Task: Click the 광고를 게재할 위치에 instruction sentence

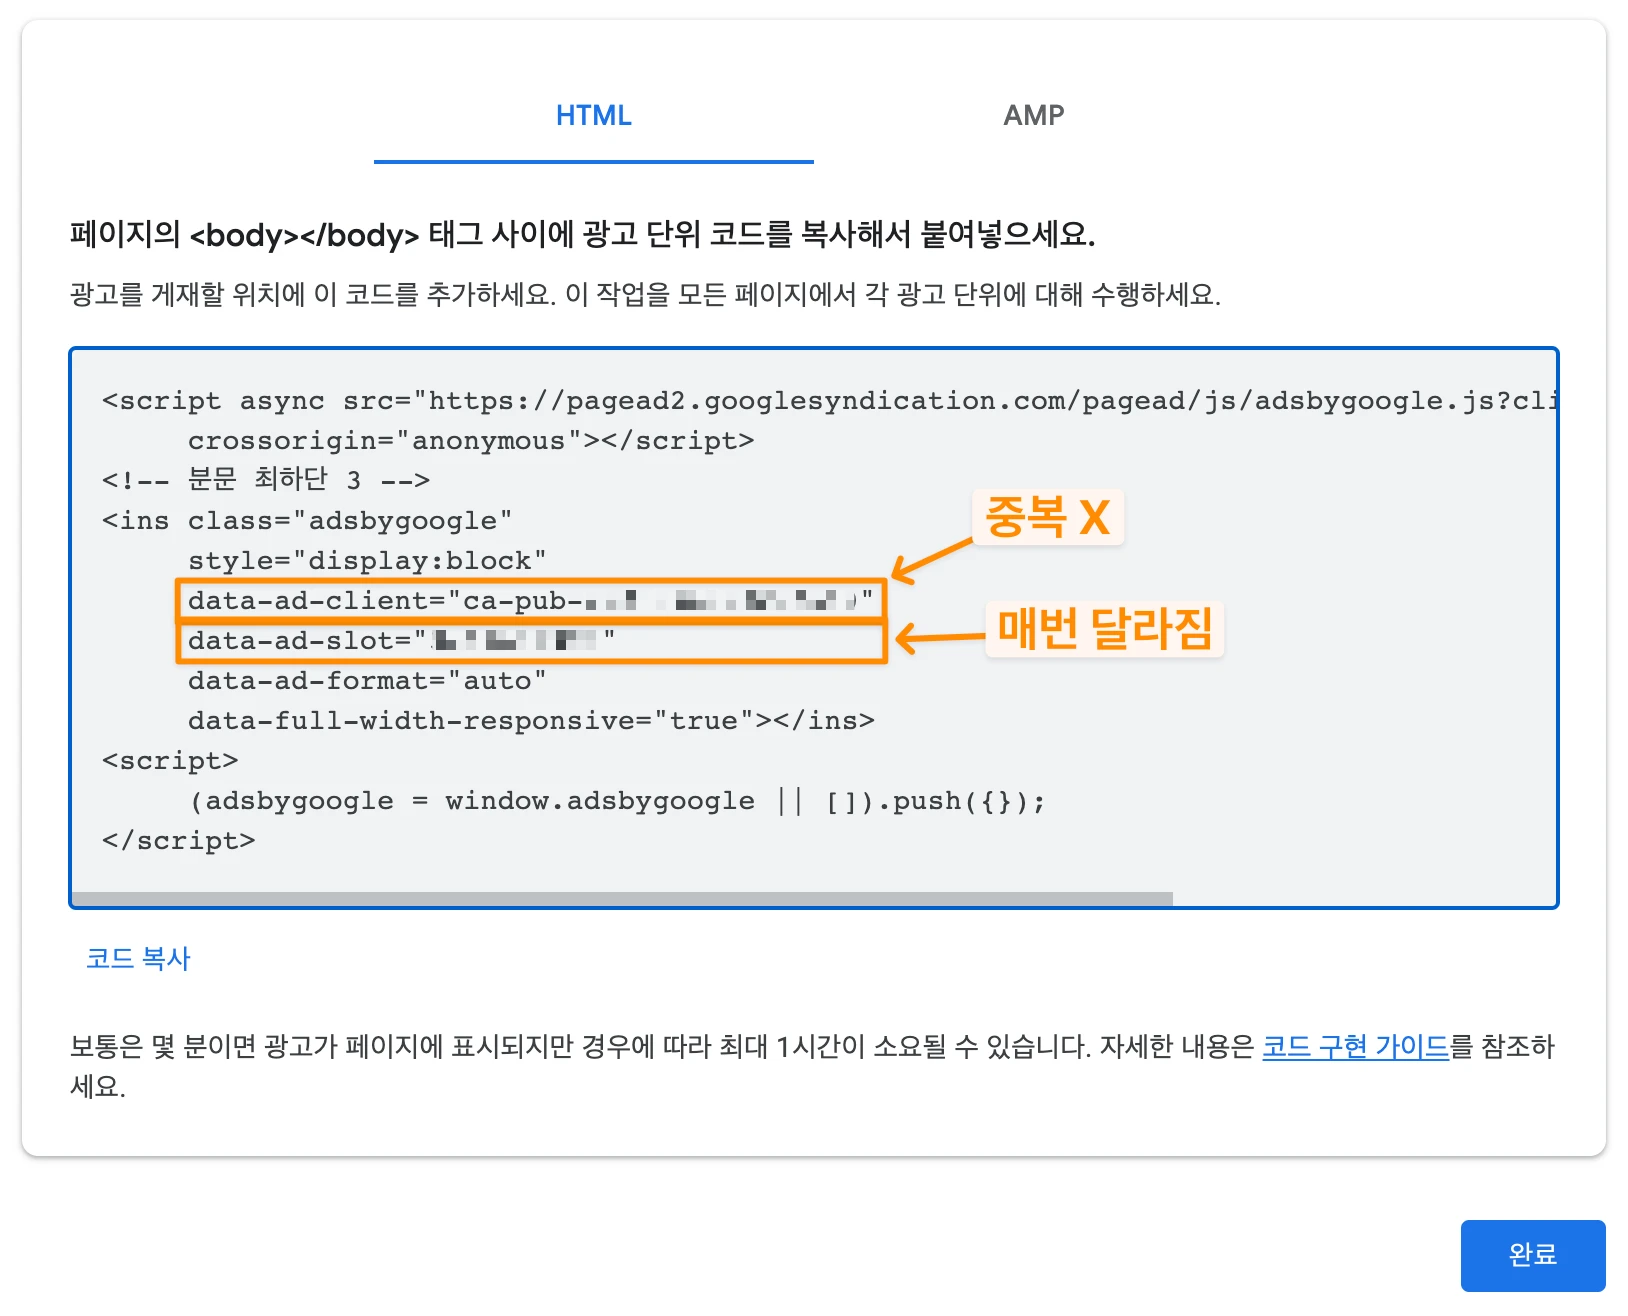Action: pyautogui.click(x=645, y=295)
